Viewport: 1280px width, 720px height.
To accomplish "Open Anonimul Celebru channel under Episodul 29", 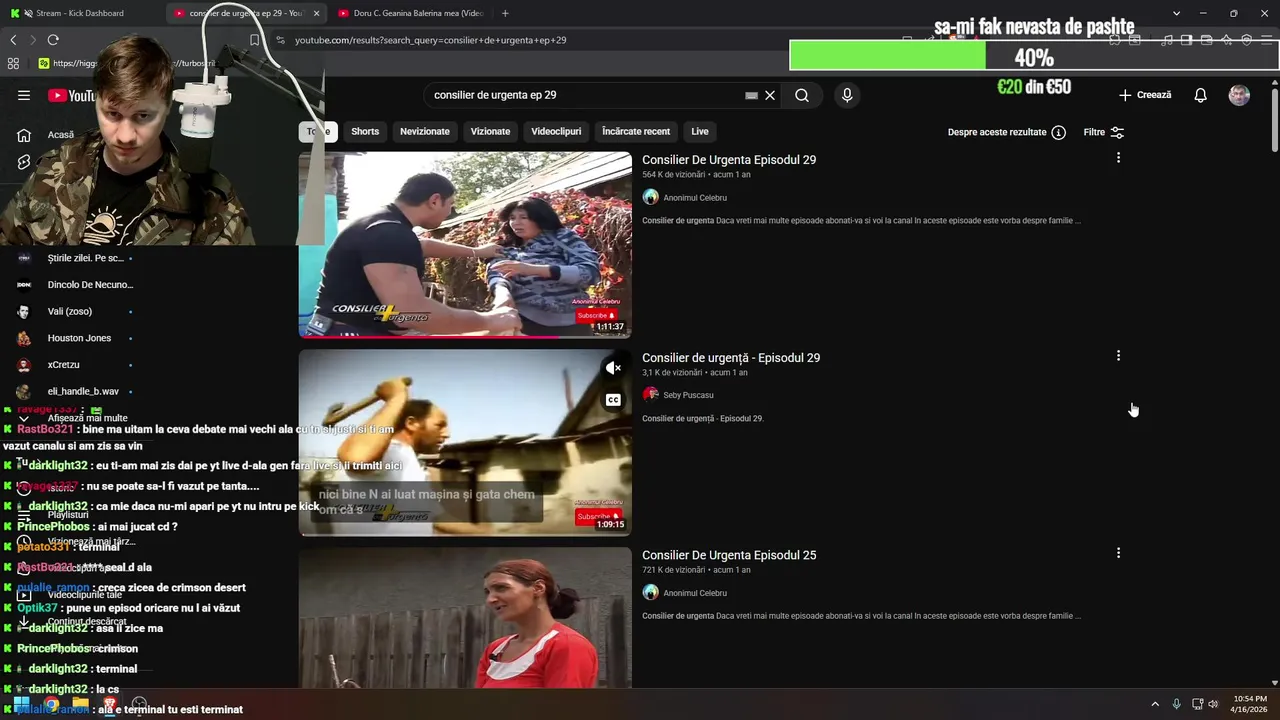I will point(695,198).
